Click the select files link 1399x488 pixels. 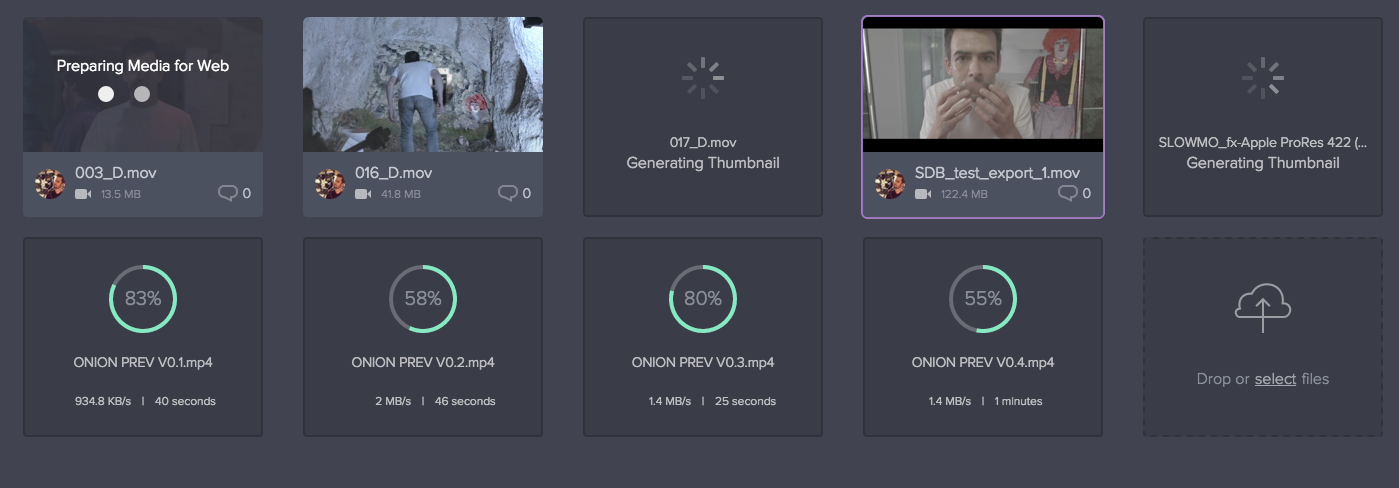(1275, 379)
